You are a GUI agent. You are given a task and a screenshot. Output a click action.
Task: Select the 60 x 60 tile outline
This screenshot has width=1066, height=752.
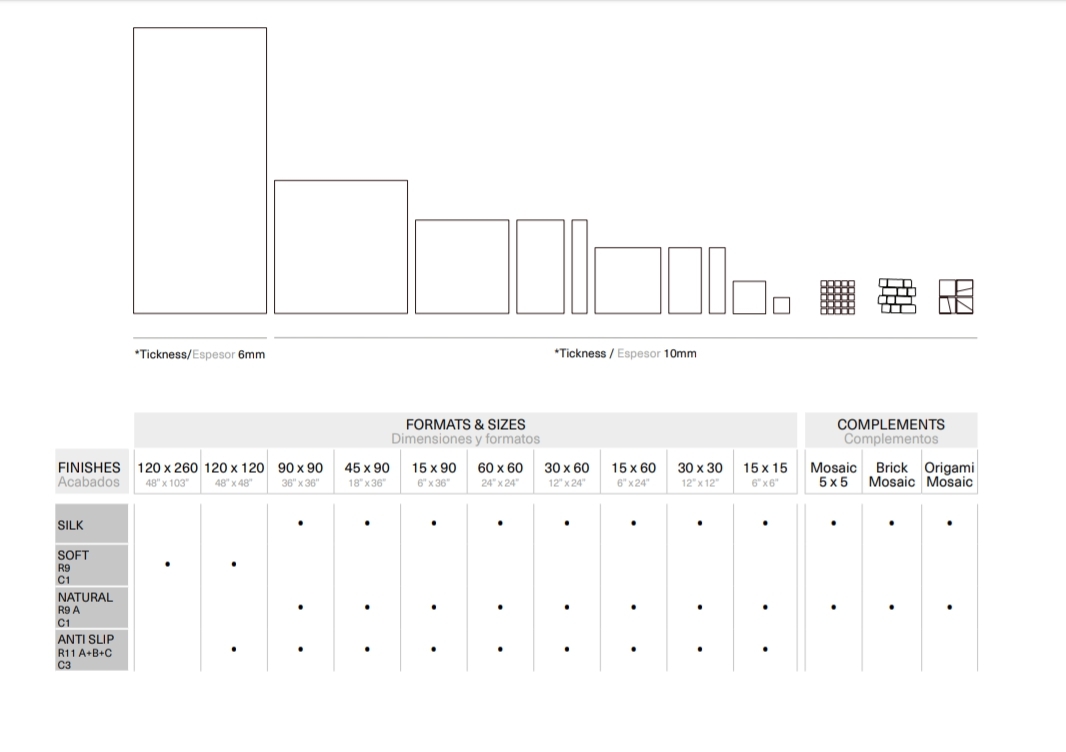click(x=628, y=280)
